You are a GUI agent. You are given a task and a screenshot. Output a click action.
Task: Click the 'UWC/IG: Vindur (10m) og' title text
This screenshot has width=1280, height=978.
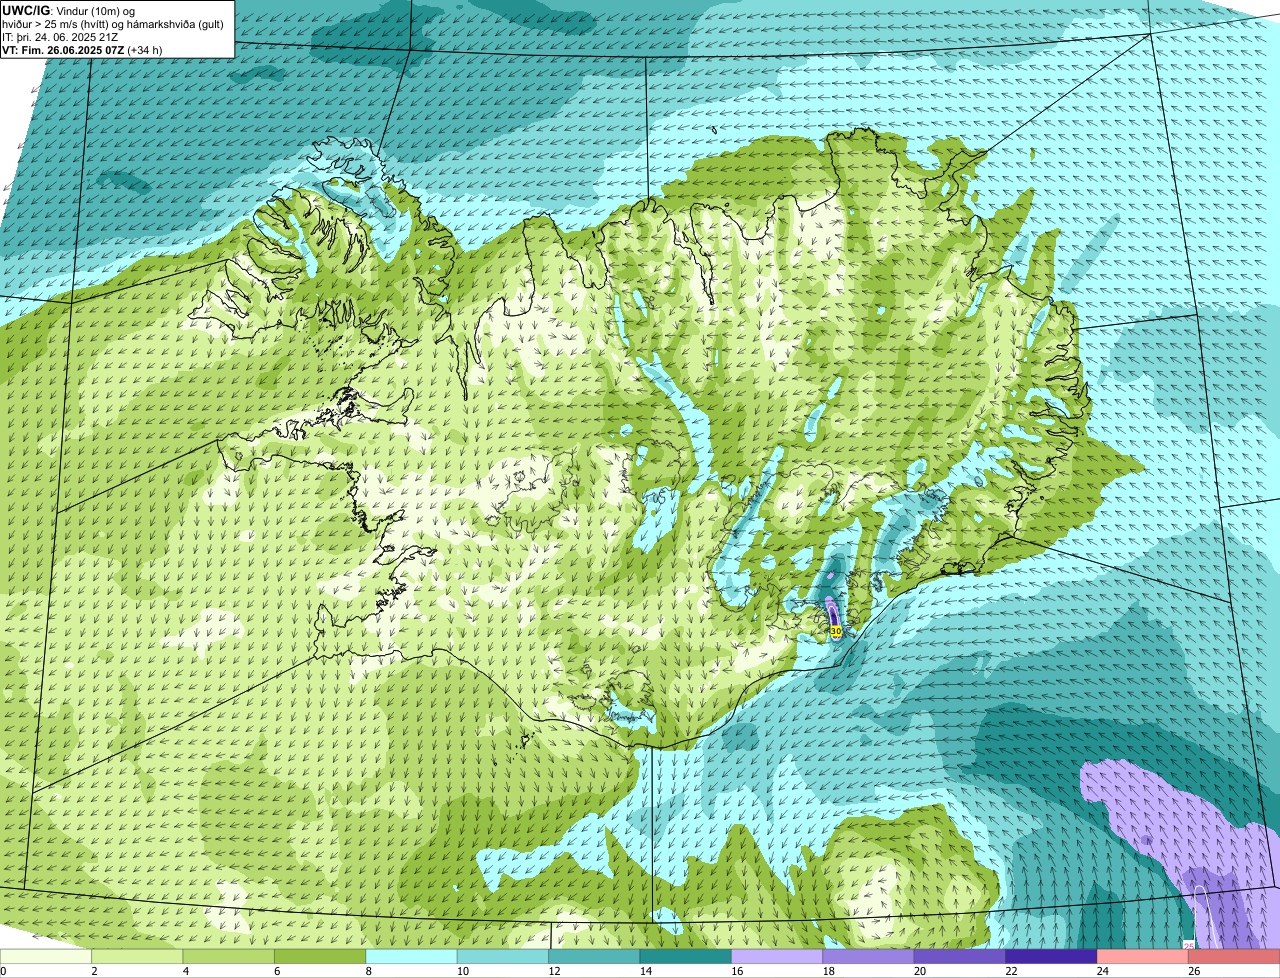click(x=69, y=10)
